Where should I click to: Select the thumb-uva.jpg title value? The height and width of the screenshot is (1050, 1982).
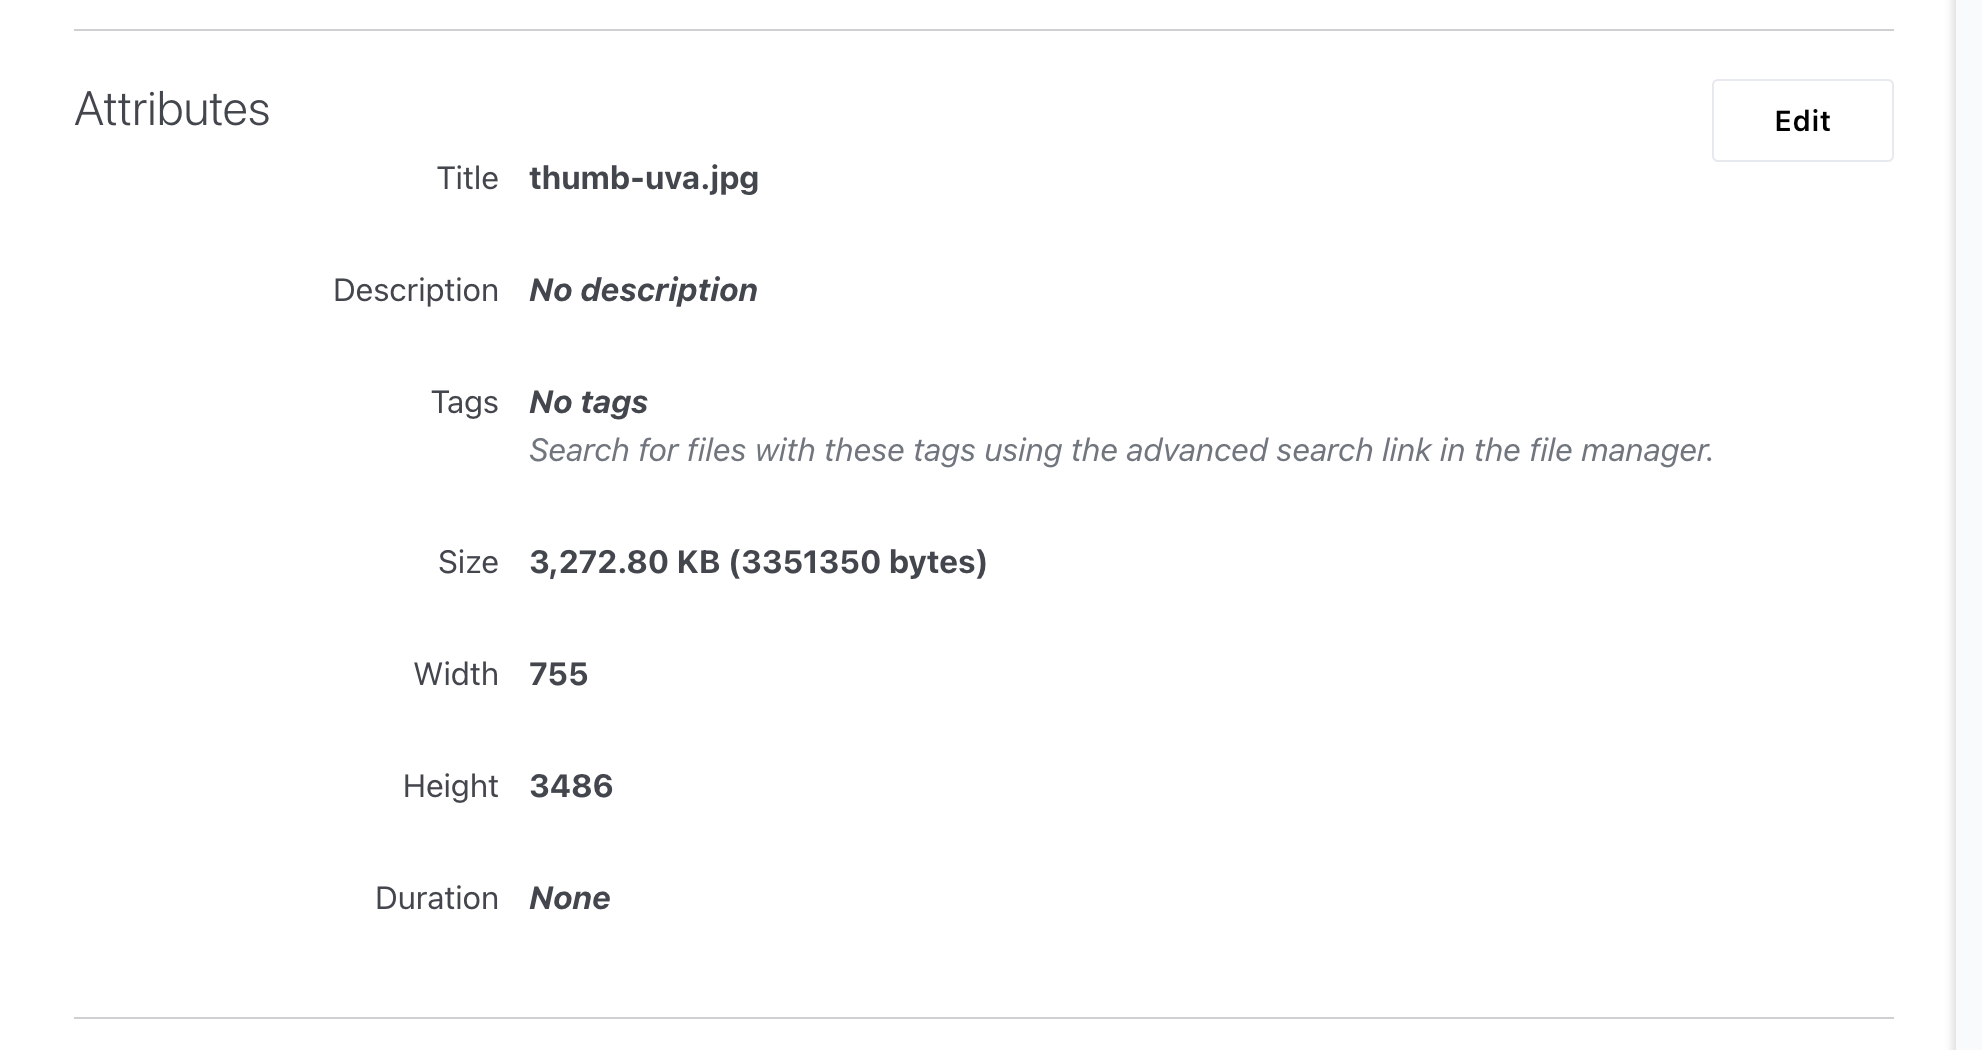(644, 178)
